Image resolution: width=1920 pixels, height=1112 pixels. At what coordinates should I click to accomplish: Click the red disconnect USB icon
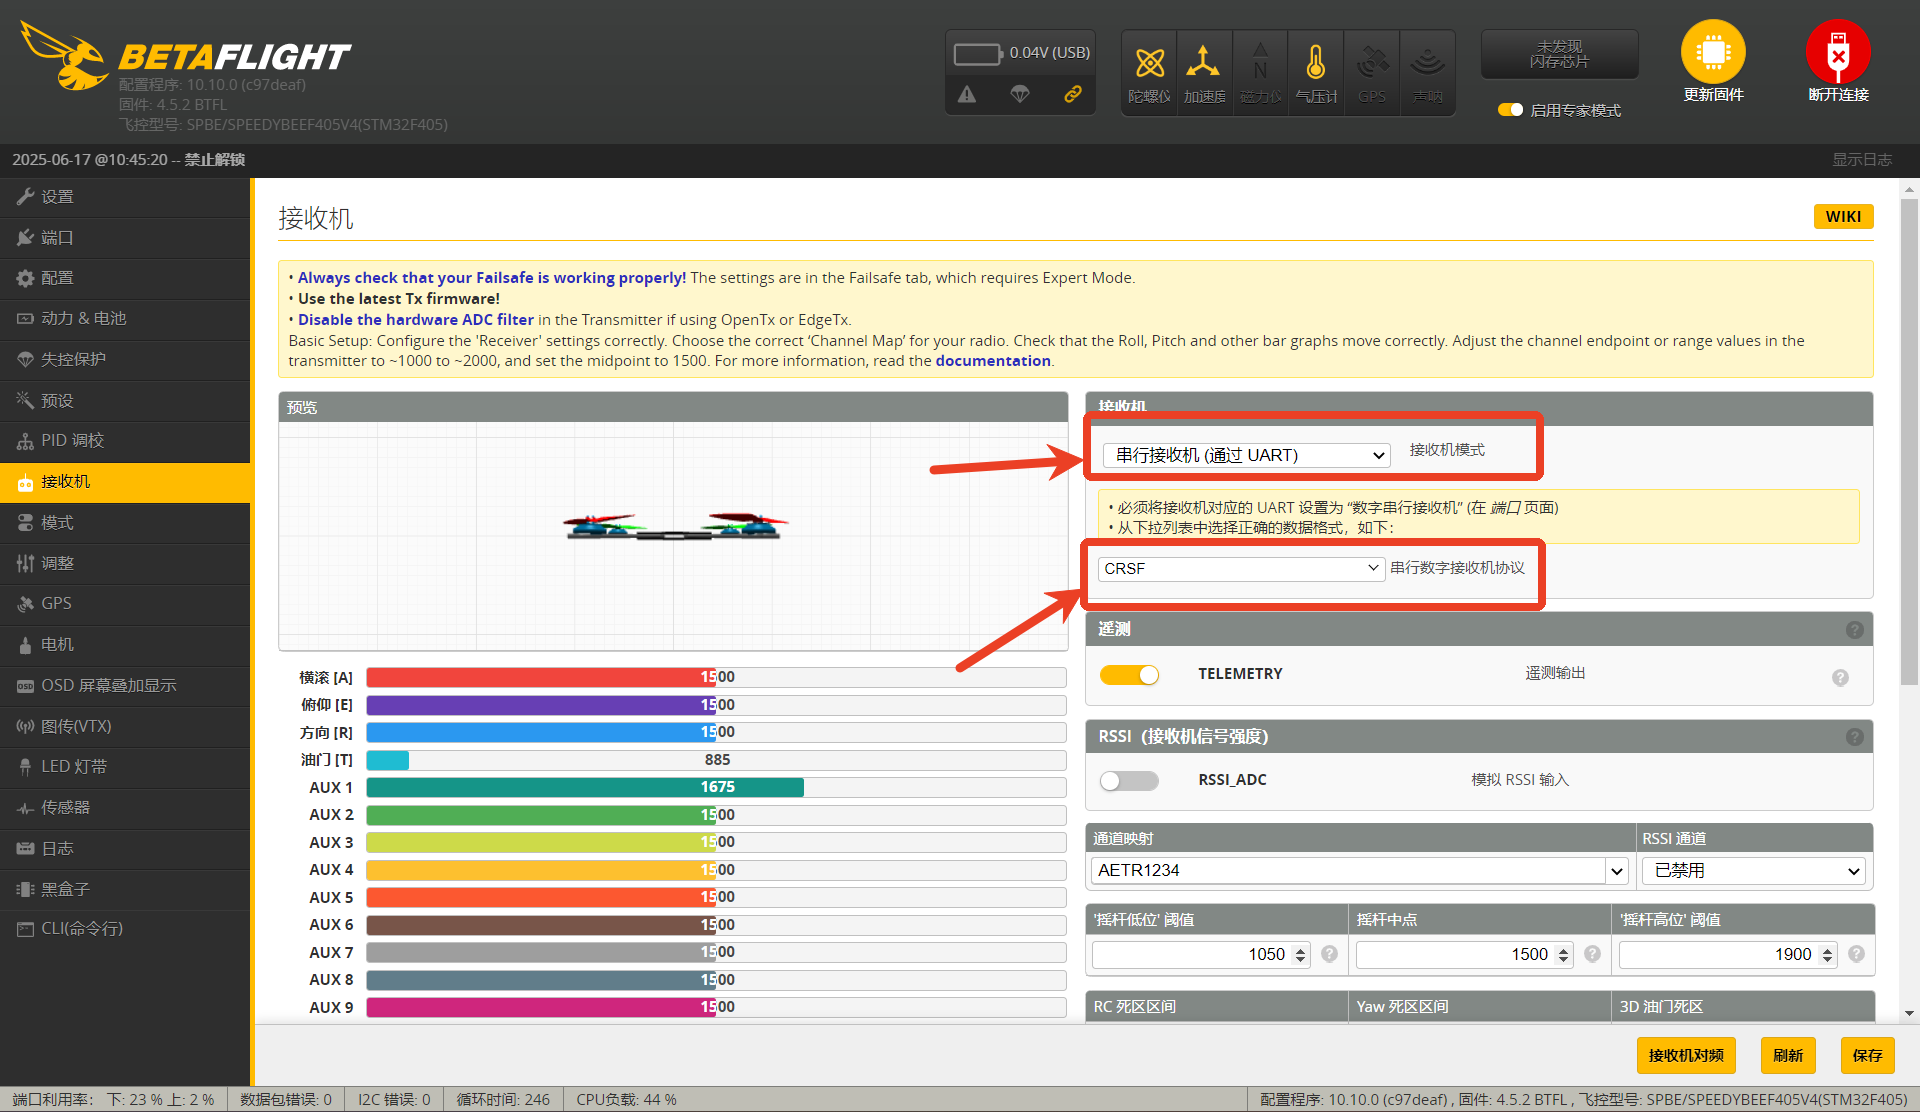(x=1837, y=52)
